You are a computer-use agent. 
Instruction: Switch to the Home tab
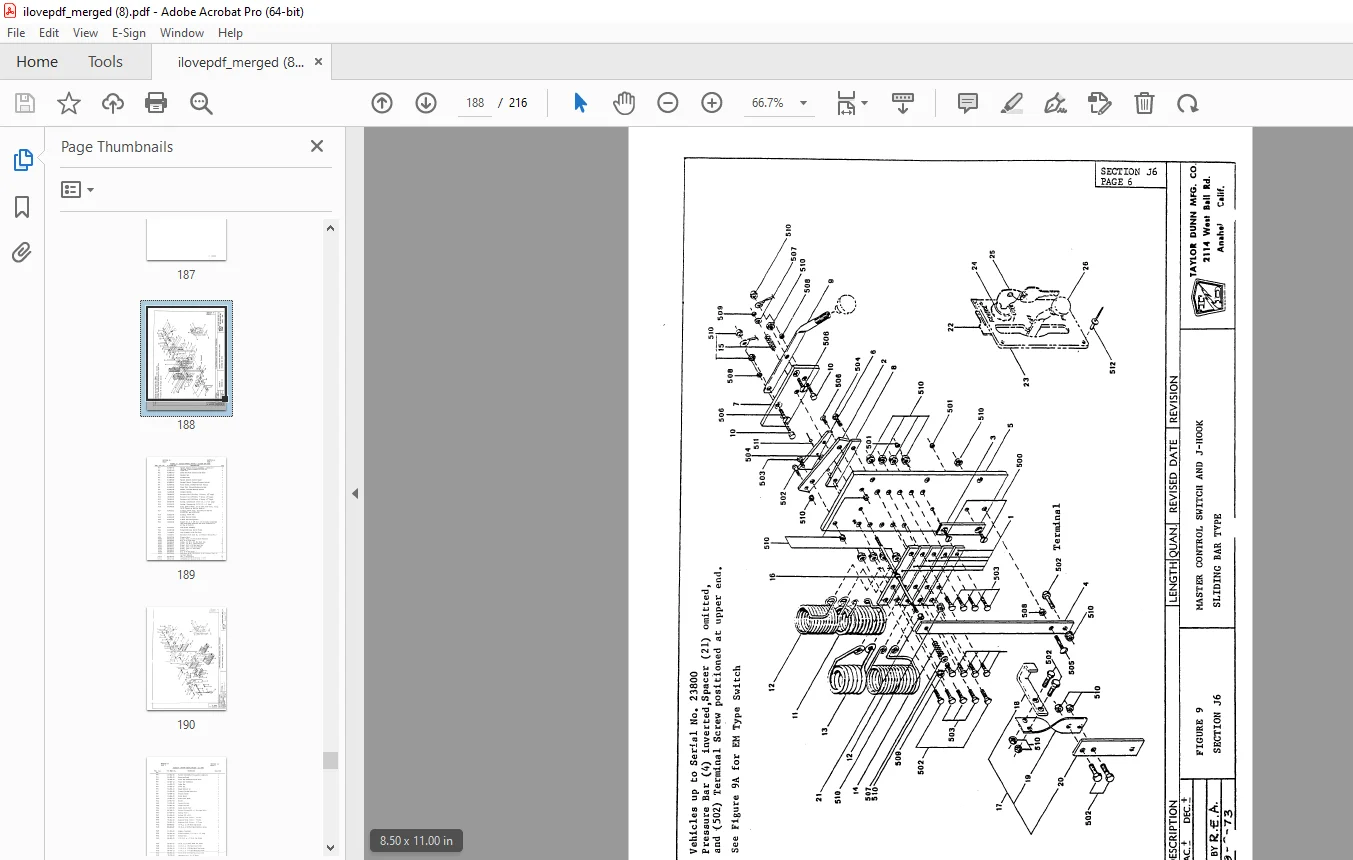(x=37, y=62)
